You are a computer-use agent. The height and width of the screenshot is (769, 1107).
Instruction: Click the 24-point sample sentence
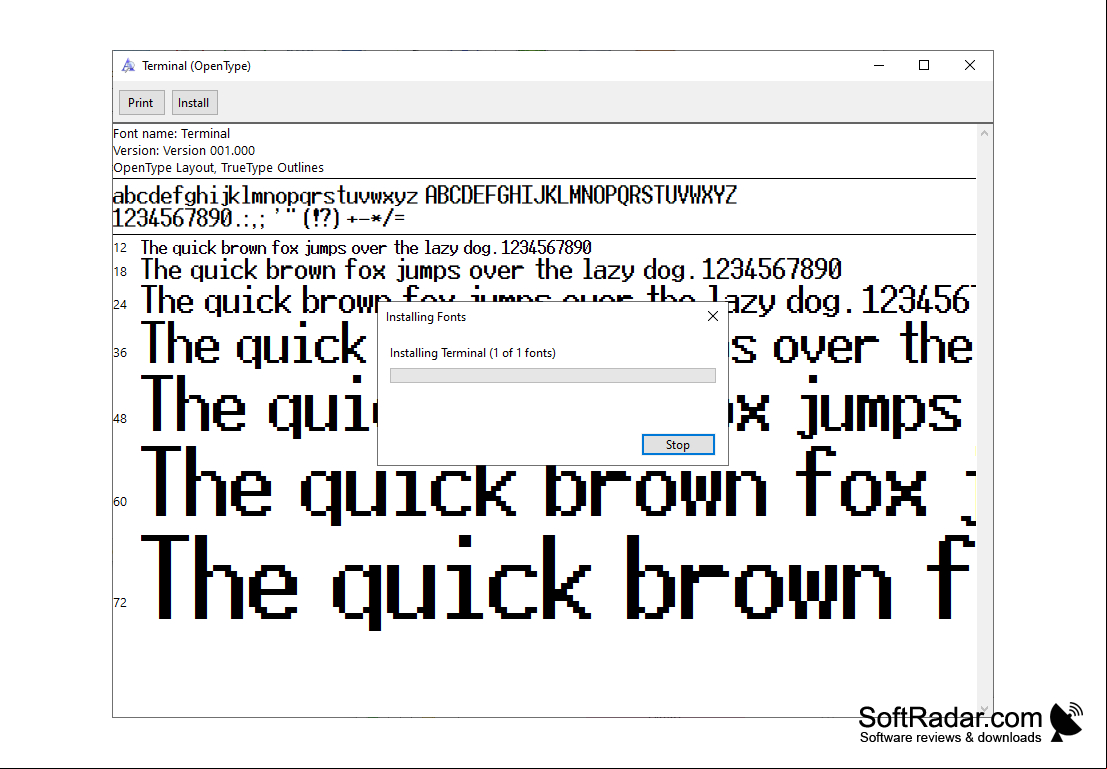pos(558,301)
